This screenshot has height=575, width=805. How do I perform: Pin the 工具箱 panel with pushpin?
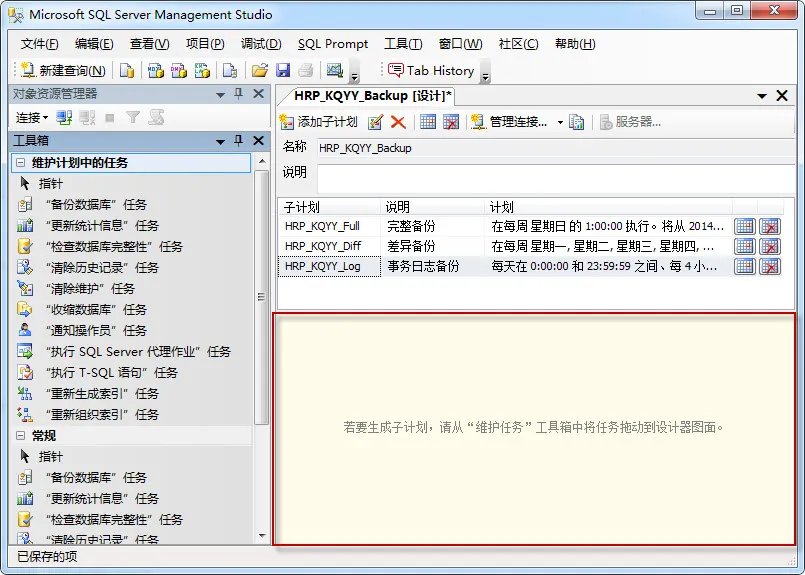(239, 140)
